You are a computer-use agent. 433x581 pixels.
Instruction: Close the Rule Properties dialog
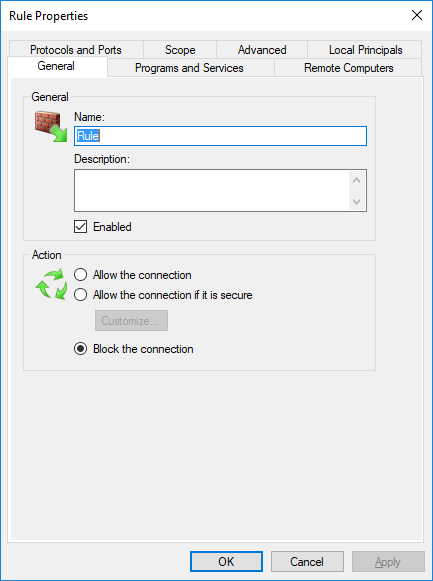click(417, 16)
